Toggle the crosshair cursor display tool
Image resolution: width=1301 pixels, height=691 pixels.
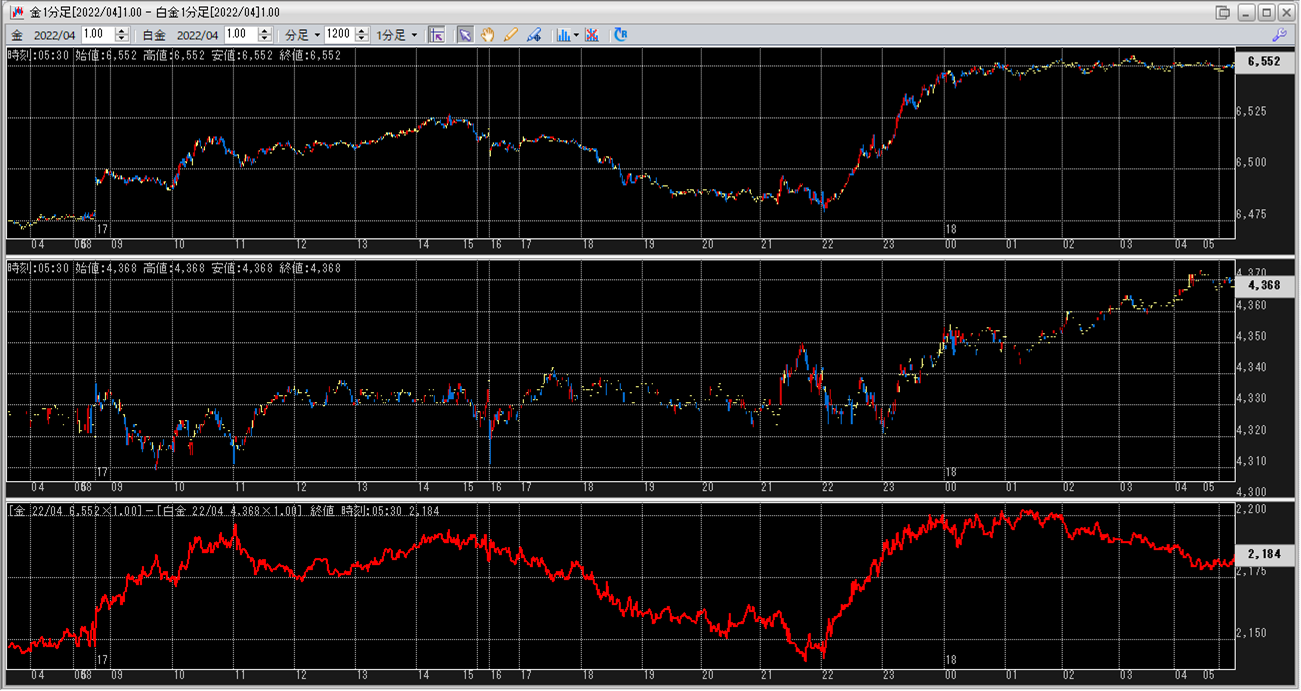pyautogui.click(x=436, y=34)
